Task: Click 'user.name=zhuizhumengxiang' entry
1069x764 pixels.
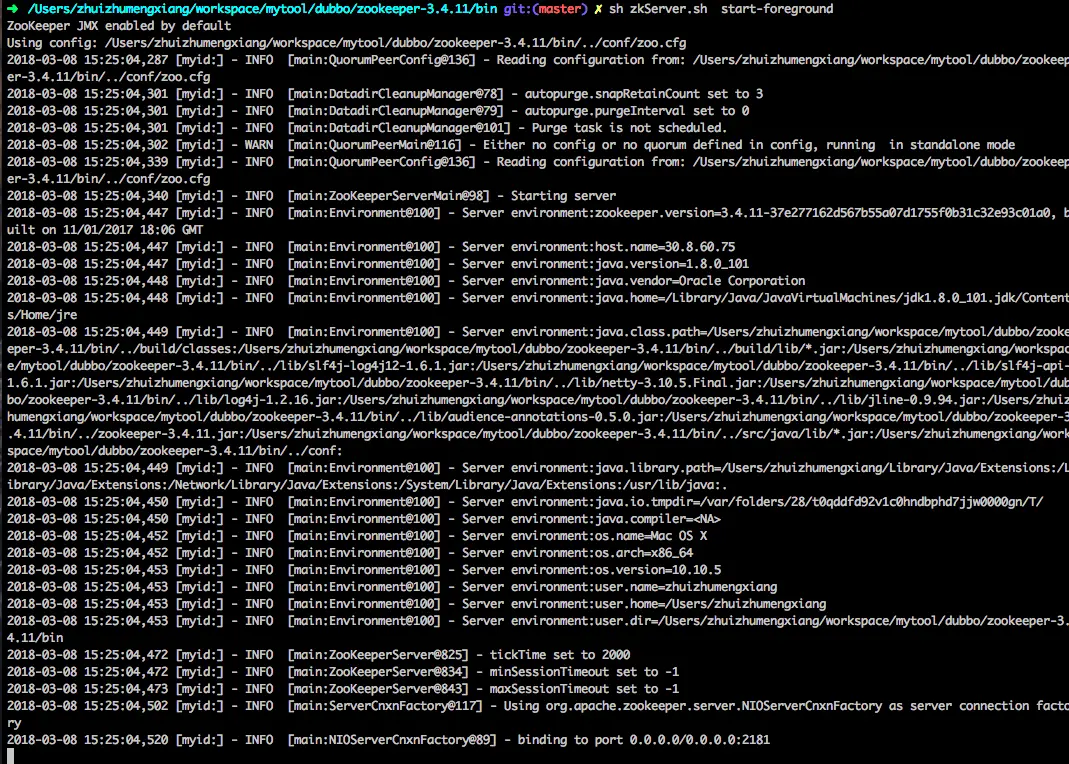Action: point(686,587)
